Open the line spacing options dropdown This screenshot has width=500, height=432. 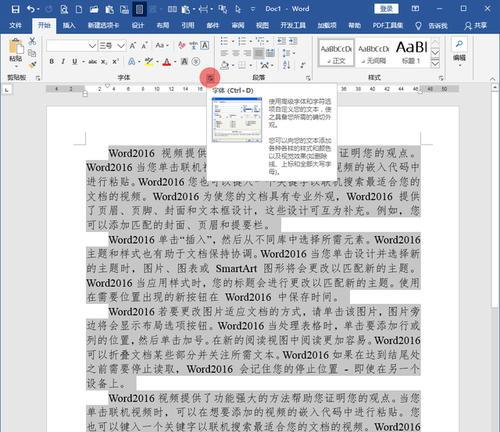288,53
